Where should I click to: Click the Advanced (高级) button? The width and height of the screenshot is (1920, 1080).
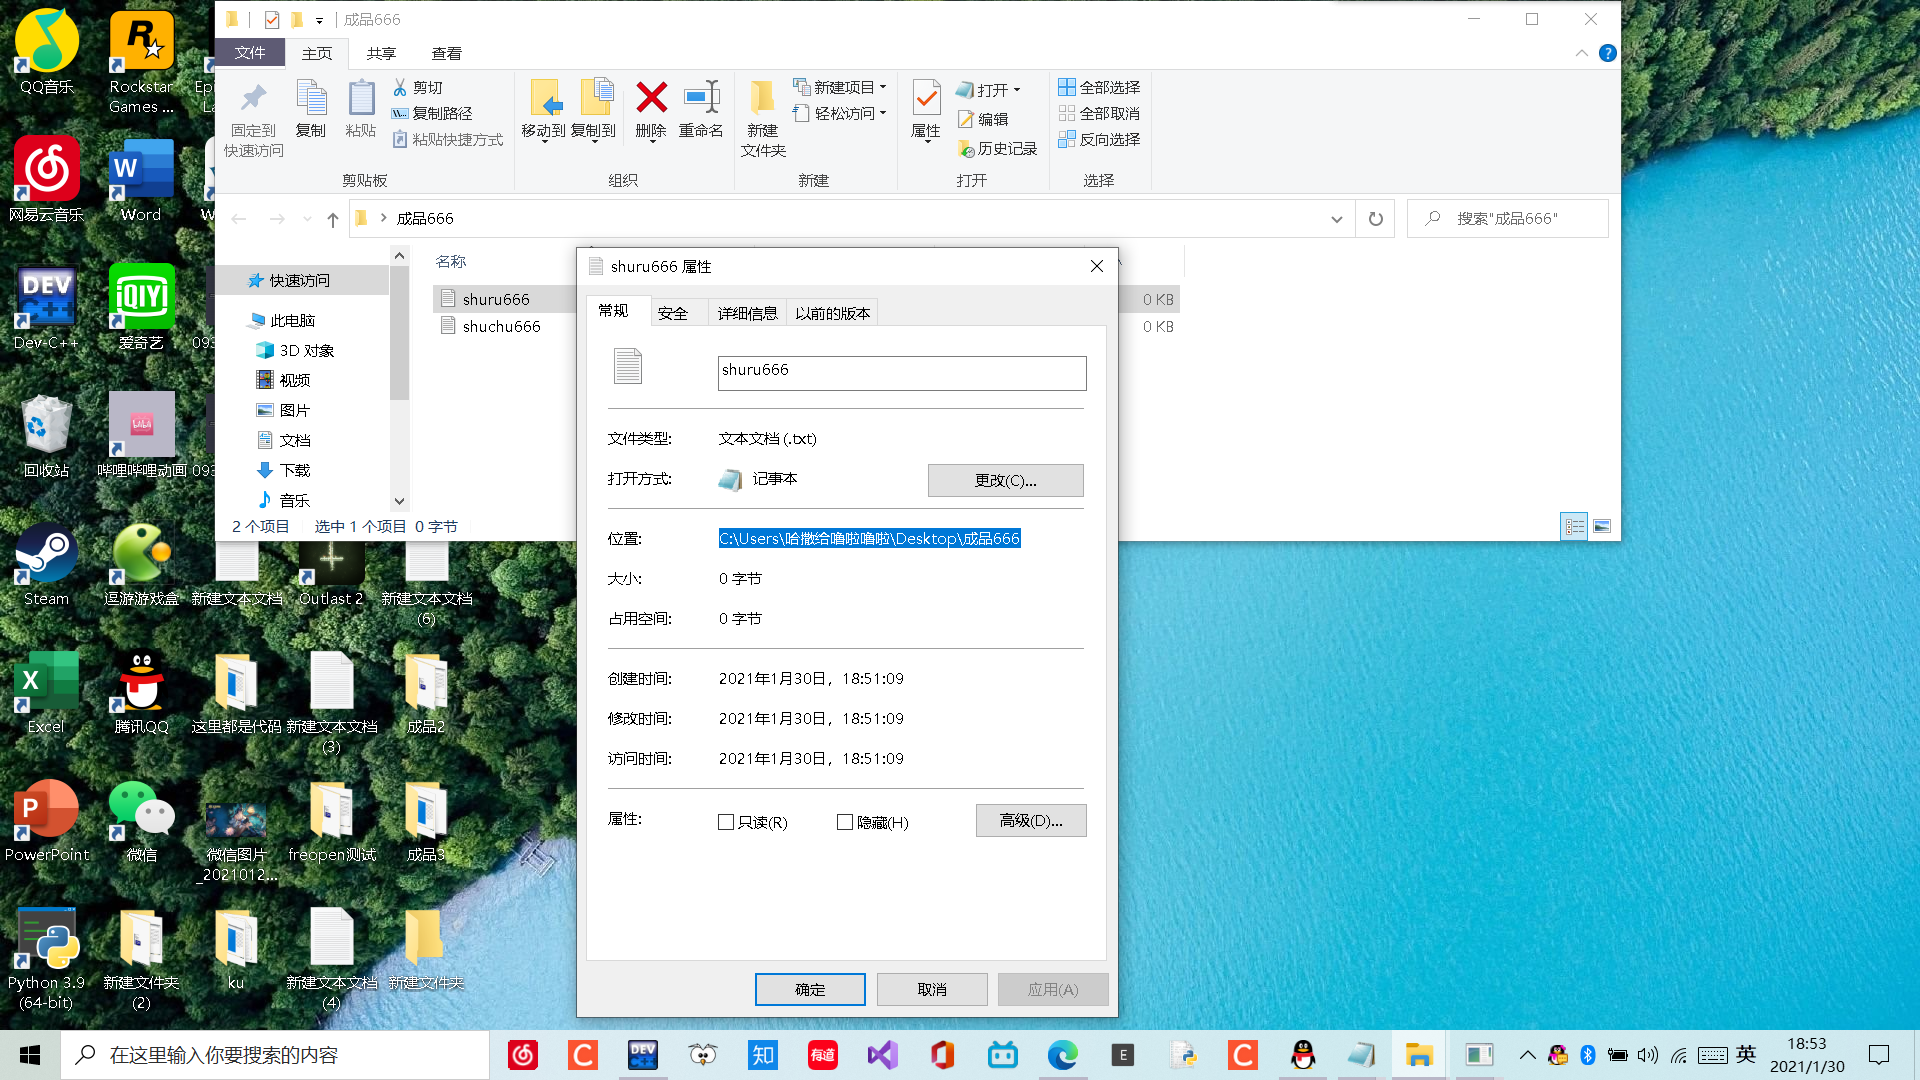pos(1030,820)
